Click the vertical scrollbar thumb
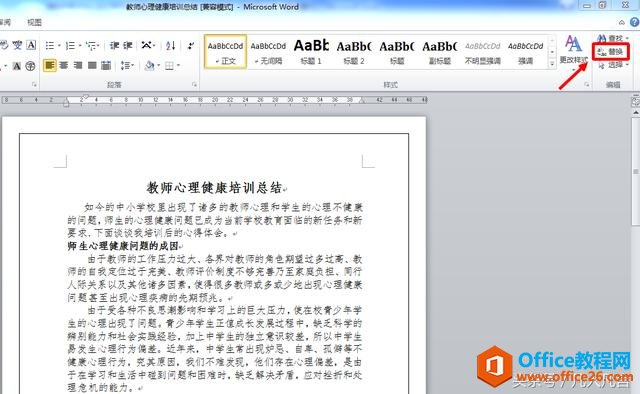Screen dimensions: 640x394 (636, 171)
